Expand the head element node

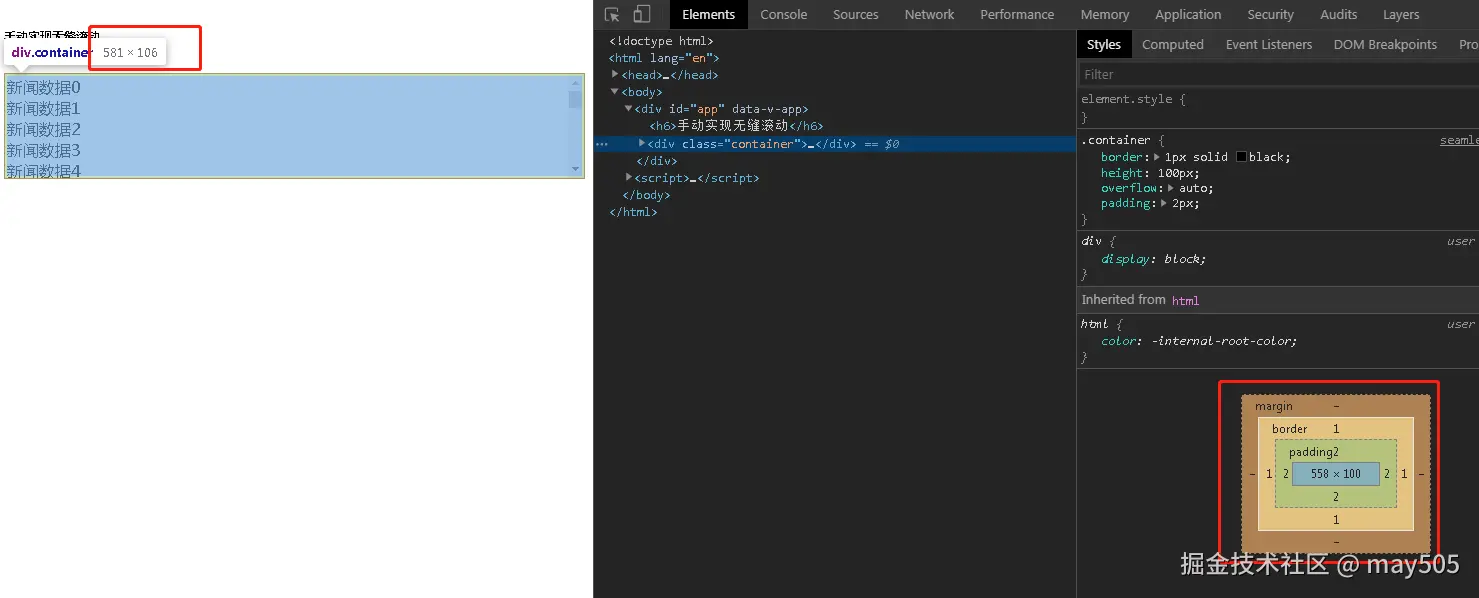(616, 74)
